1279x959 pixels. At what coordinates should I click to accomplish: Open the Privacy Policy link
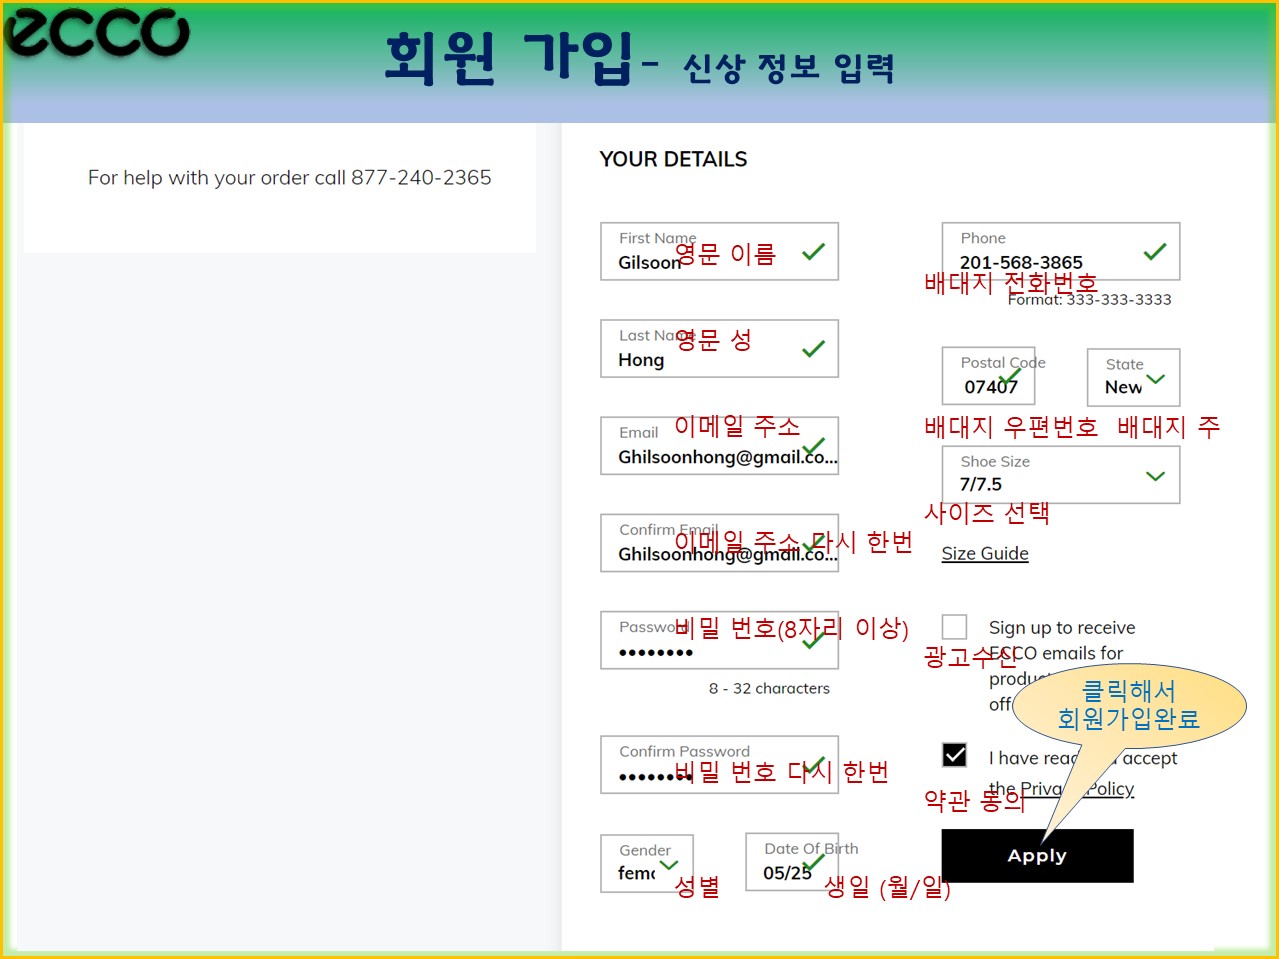tap(1077, 789)
